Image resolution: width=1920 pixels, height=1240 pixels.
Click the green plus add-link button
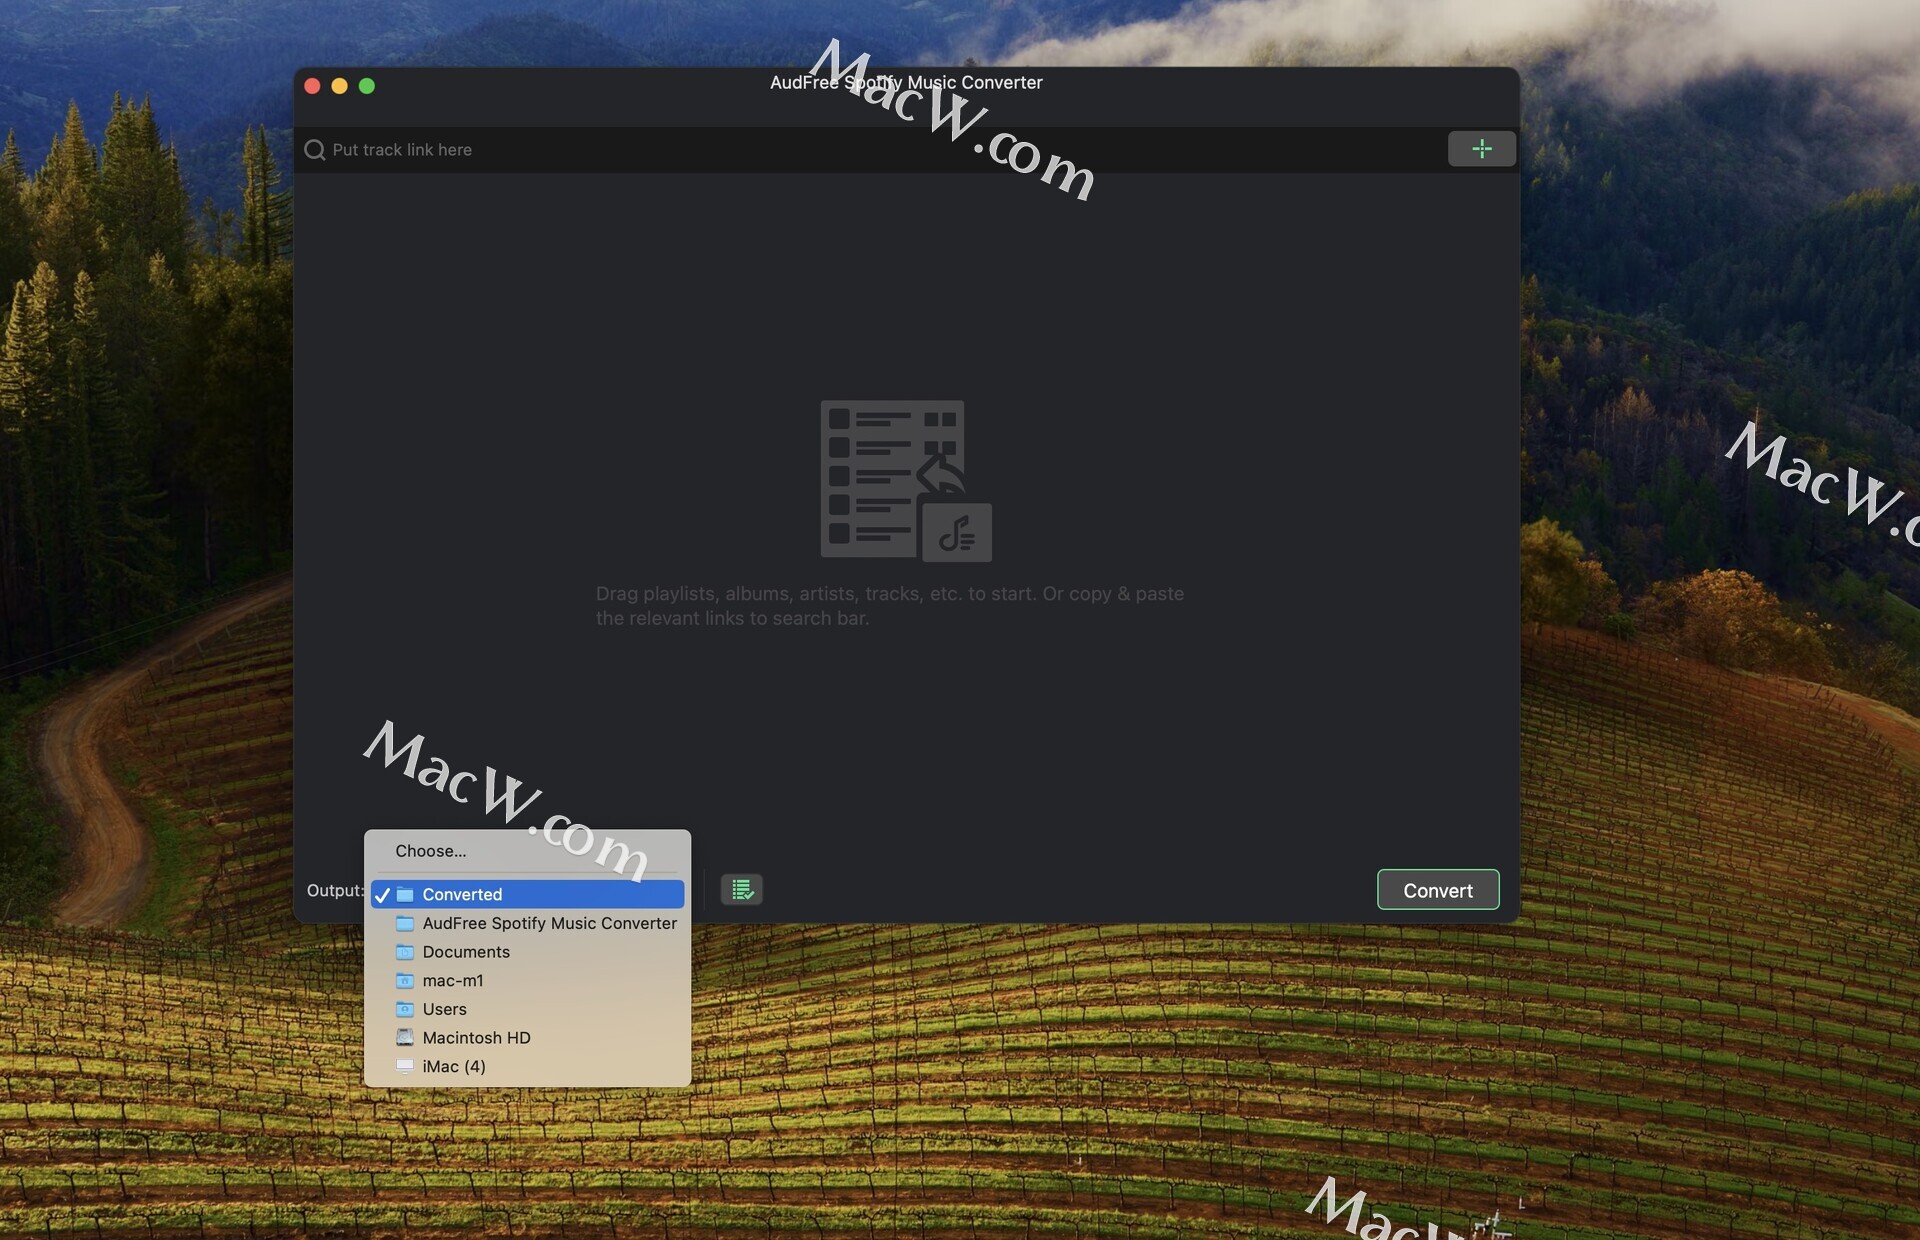coord(1481,149)
